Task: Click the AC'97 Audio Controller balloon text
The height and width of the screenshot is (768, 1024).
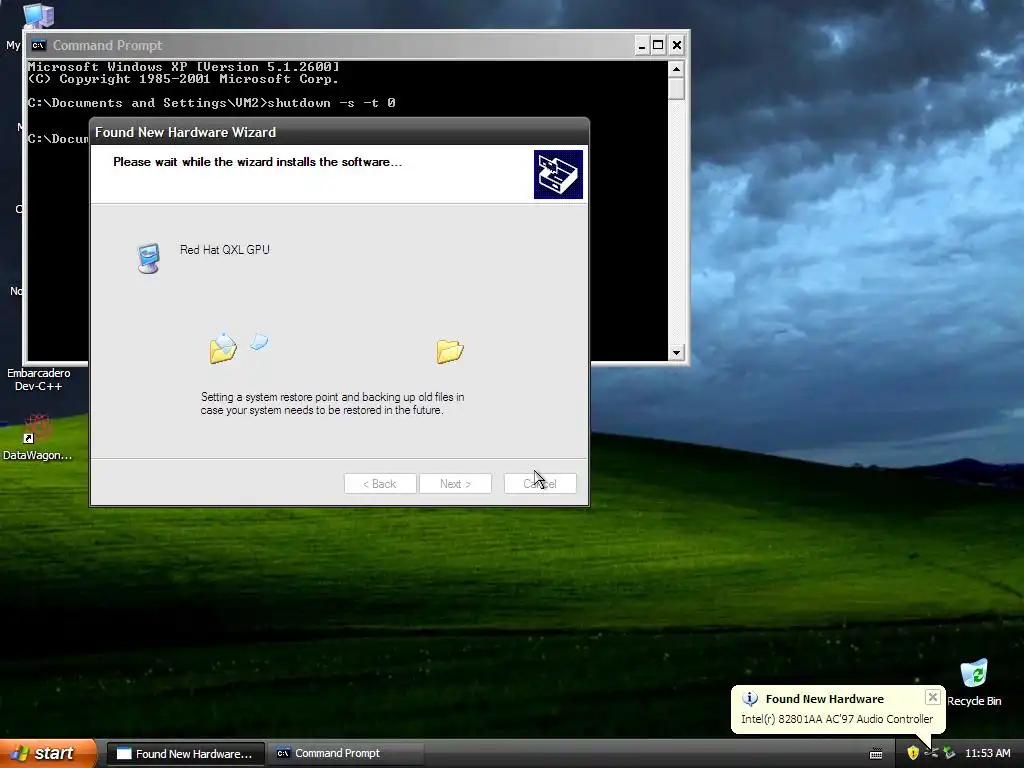Action: (837, 719)
